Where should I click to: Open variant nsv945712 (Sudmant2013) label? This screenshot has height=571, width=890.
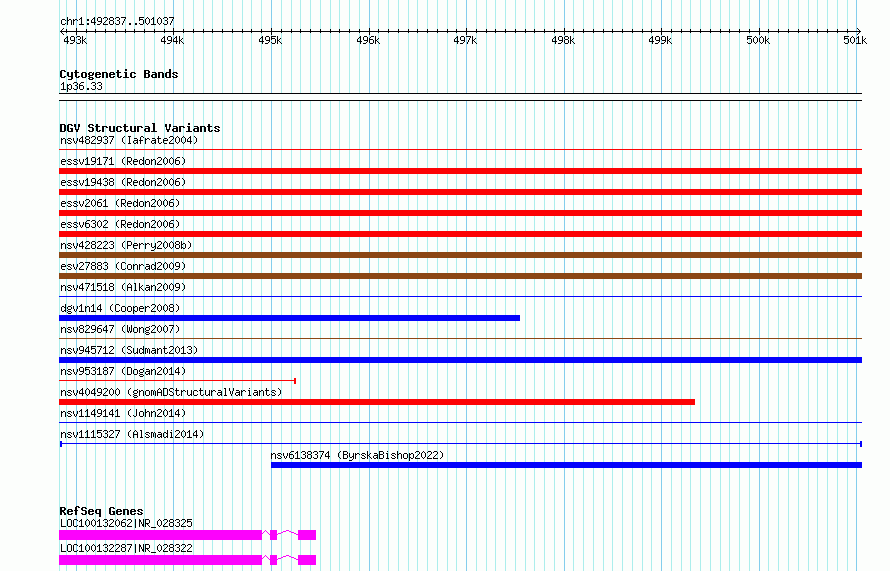coord(129,350)
